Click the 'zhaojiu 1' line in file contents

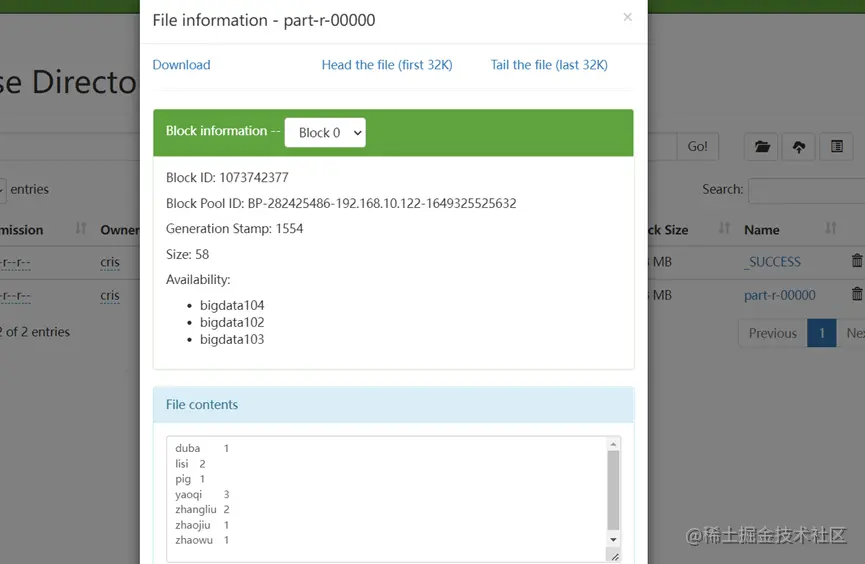202,525
